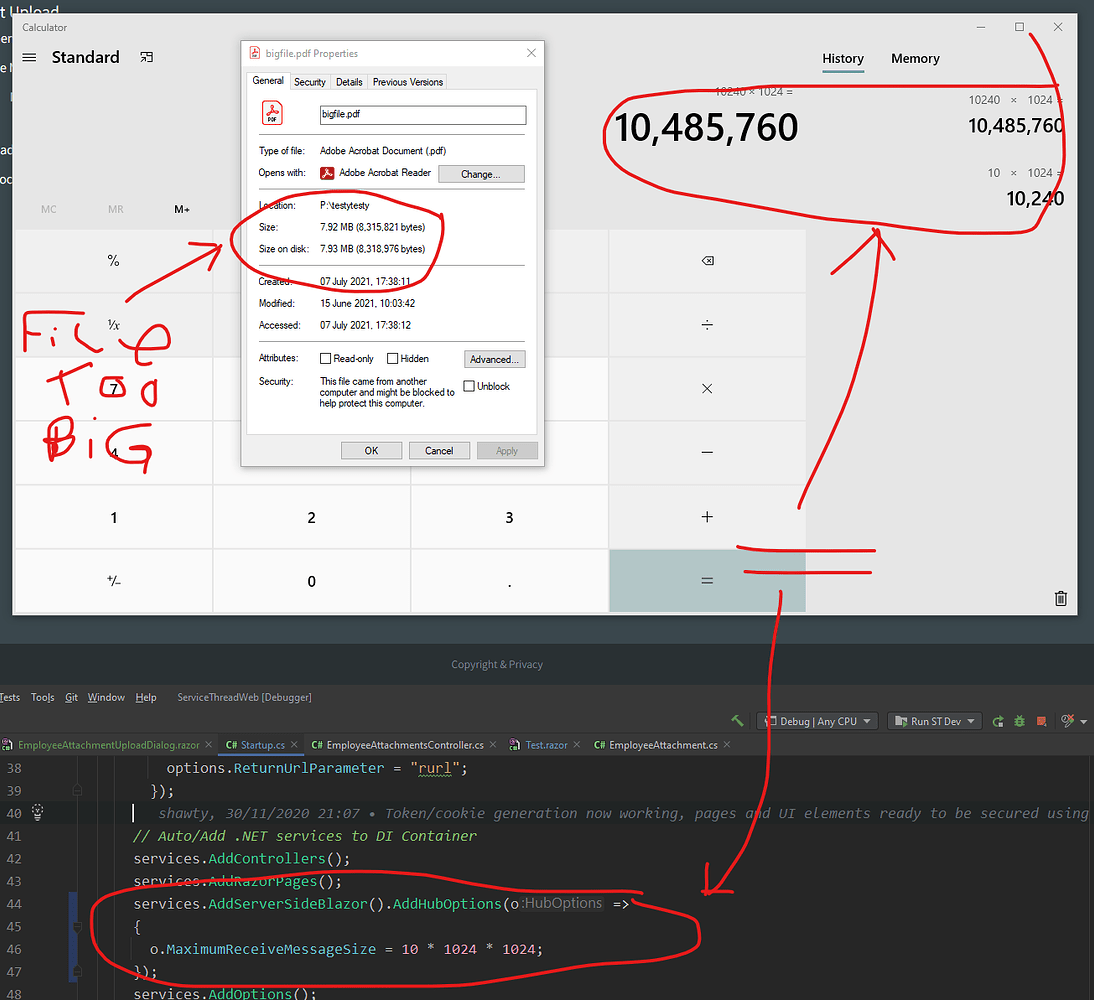
Task: Click the keep-on-top icon beside Standard
Action: coord(146,57)
